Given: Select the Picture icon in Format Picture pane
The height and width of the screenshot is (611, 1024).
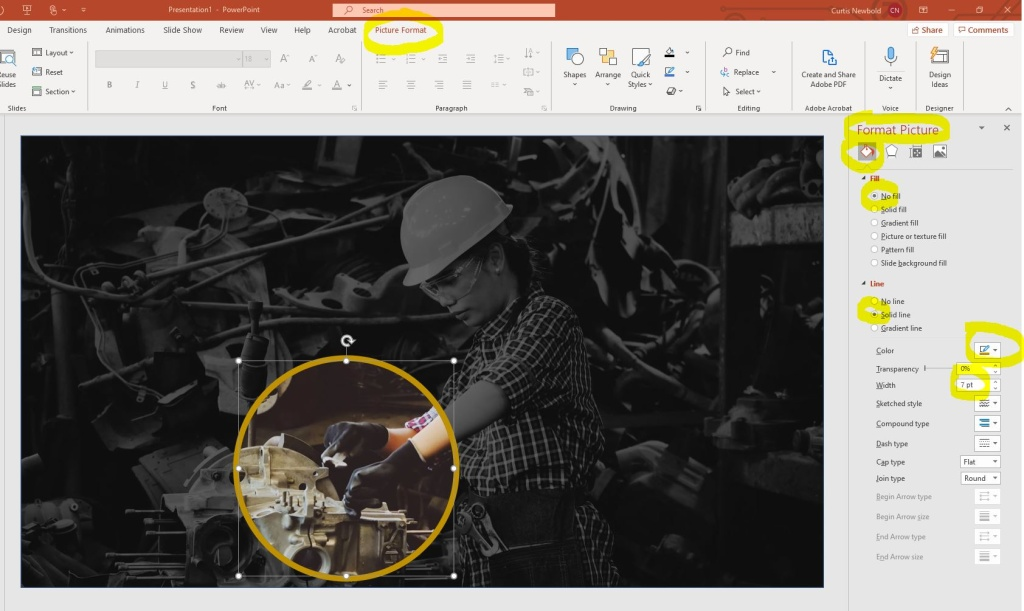Looking at the screenshot, I should 938,151.
